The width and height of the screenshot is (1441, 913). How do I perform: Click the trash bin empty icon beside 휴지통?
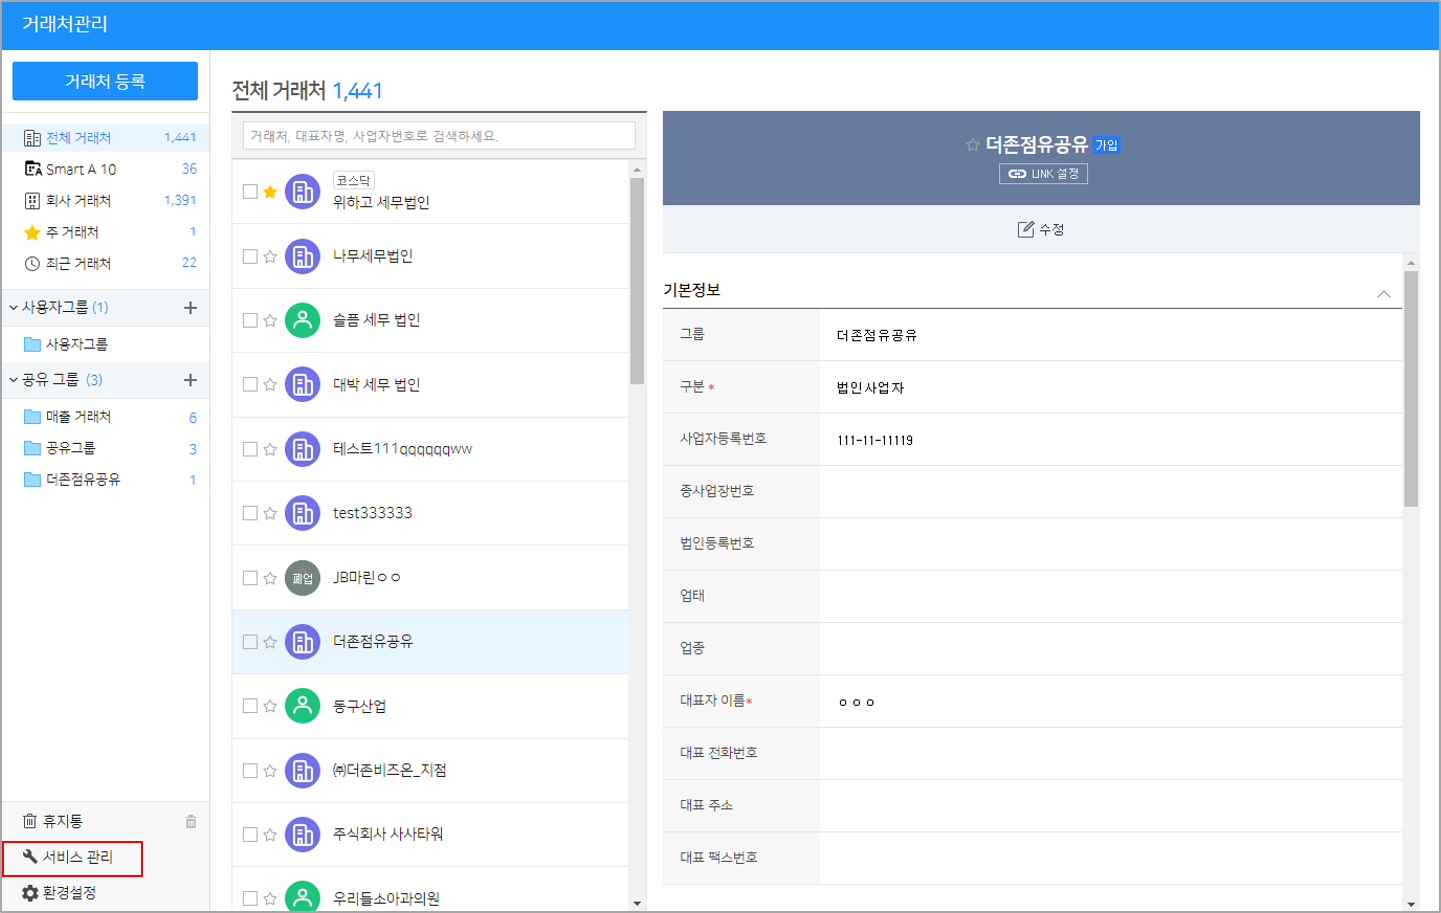(191, 822)
